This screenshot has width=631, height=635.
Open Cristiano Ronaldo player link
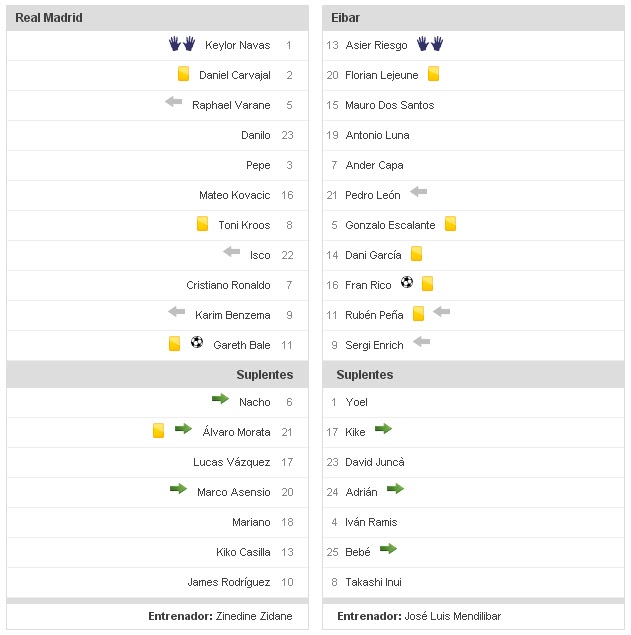[x=228, y=285]
